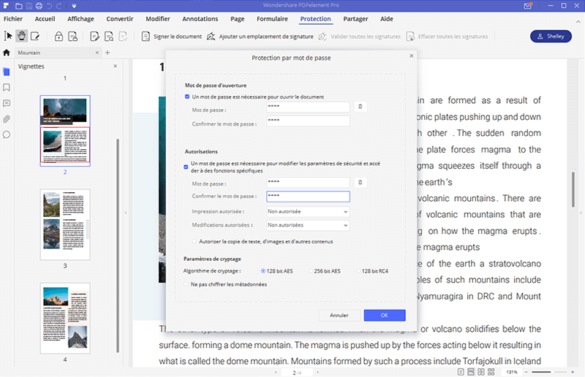The image size is (585, 377).
Task: Select page 4 thumbnail
Action: [x=65, y=318]
